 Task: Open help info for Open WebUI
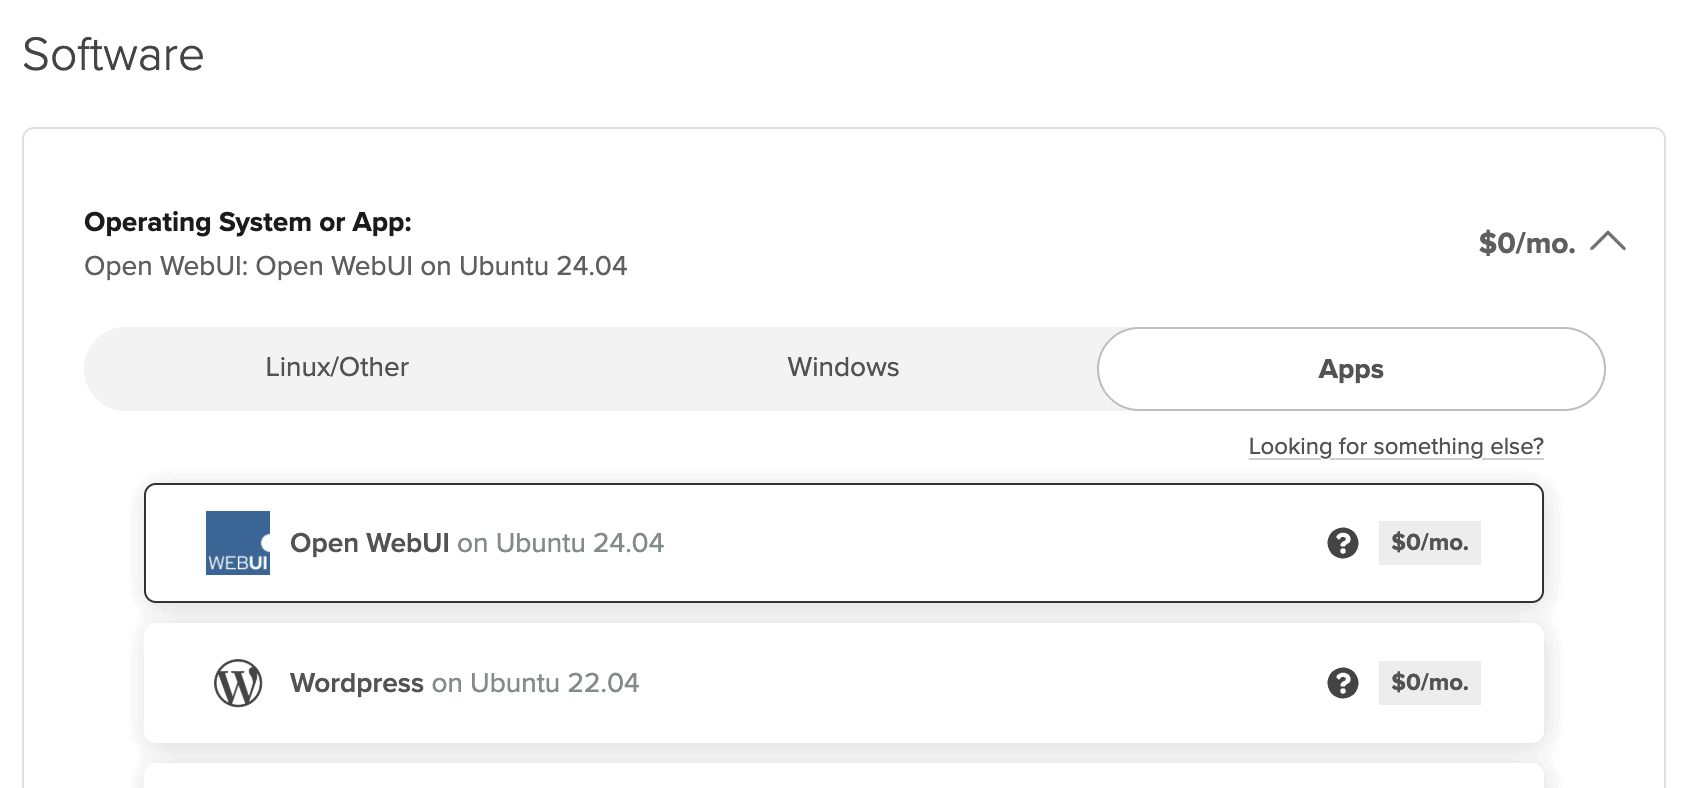[x=1342, y=543]
